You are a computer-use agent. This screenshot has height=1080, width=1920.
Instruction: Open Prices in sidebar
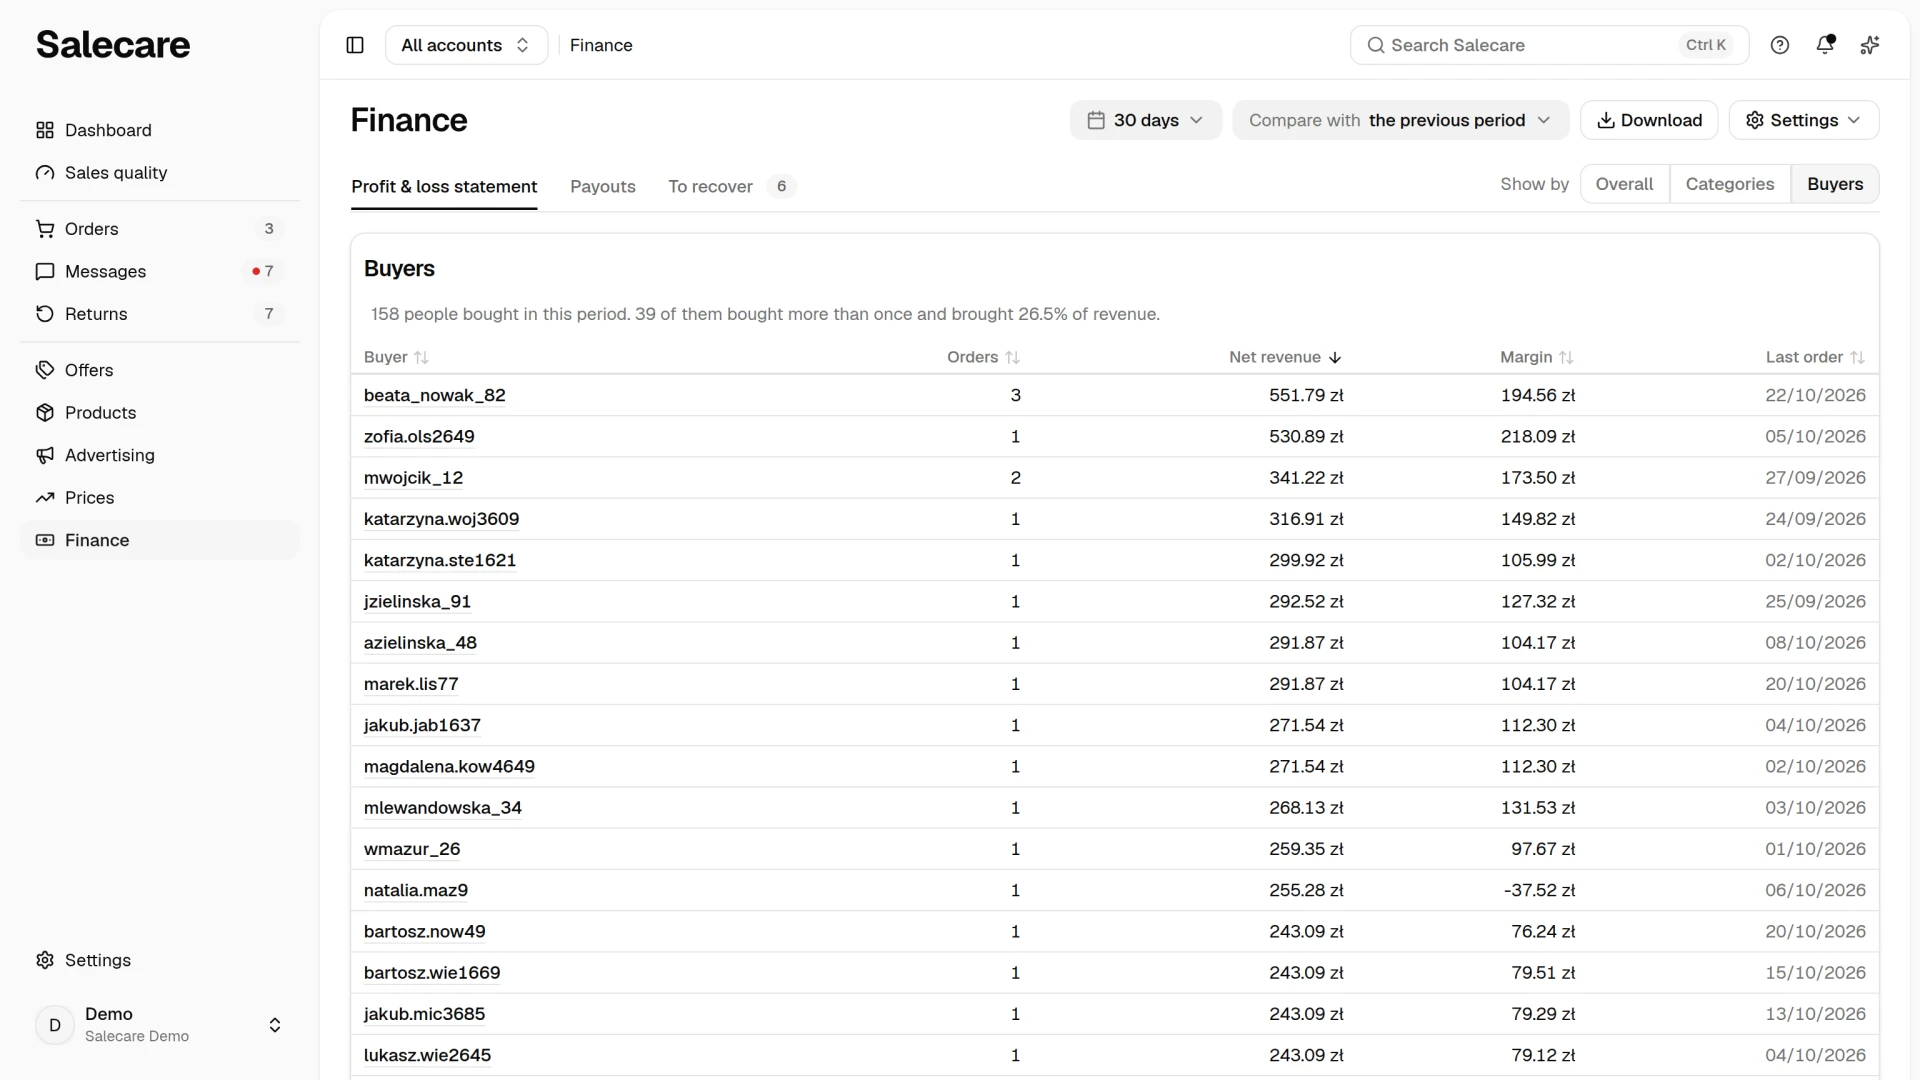160,498
